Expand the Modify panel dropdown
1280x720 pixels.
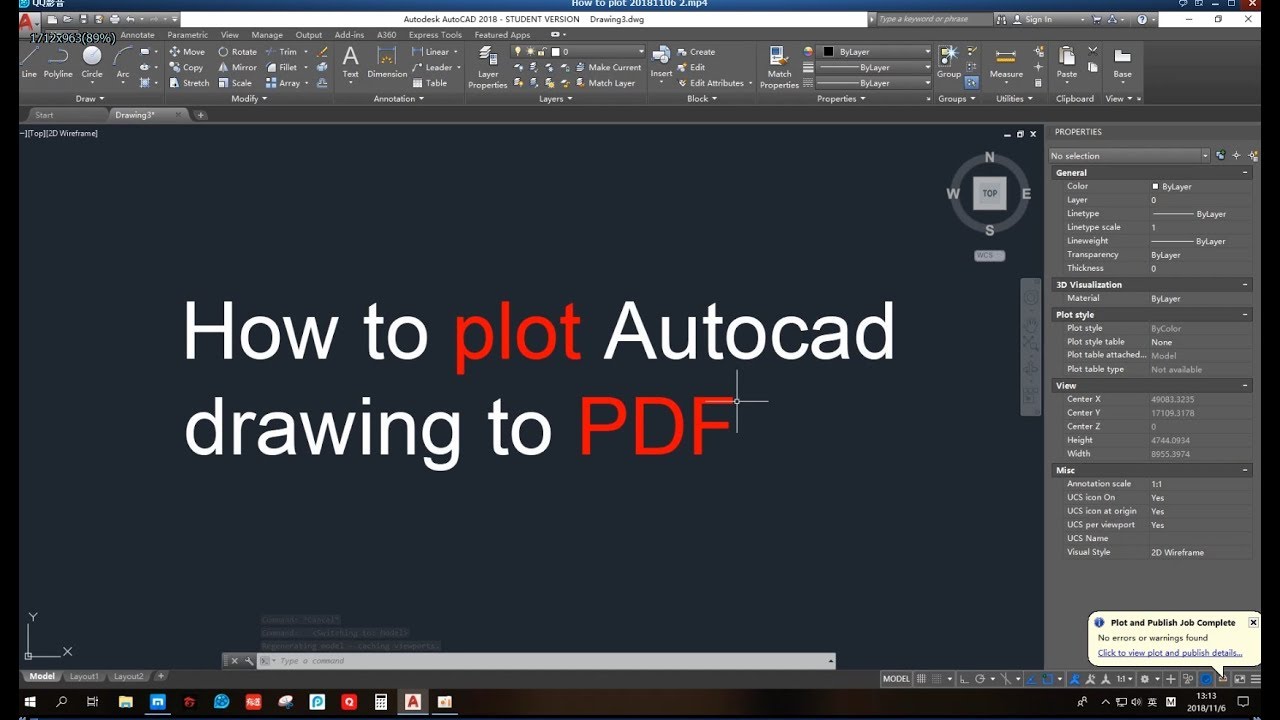pos(248,99)
